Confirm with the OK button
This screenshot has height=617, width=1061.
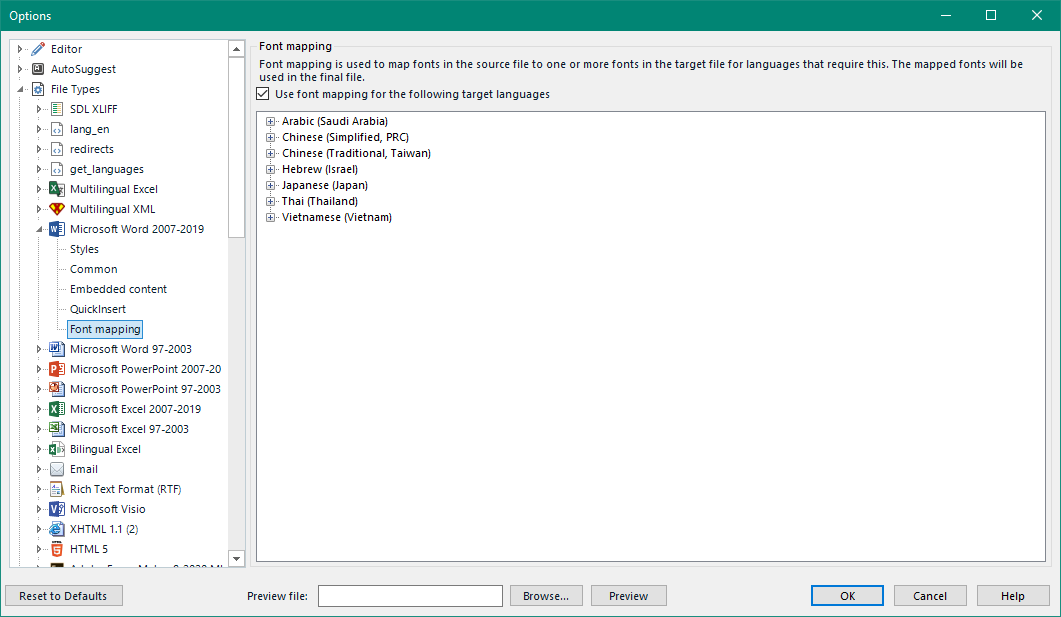coord(847,596)
